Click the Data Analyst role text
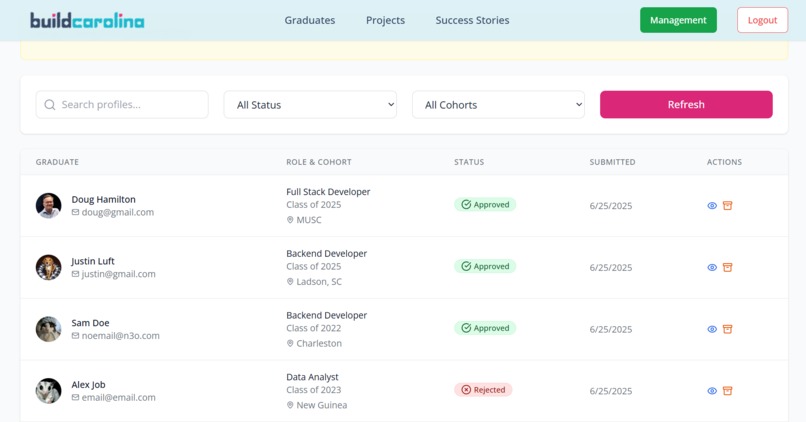 coord(312,377)
